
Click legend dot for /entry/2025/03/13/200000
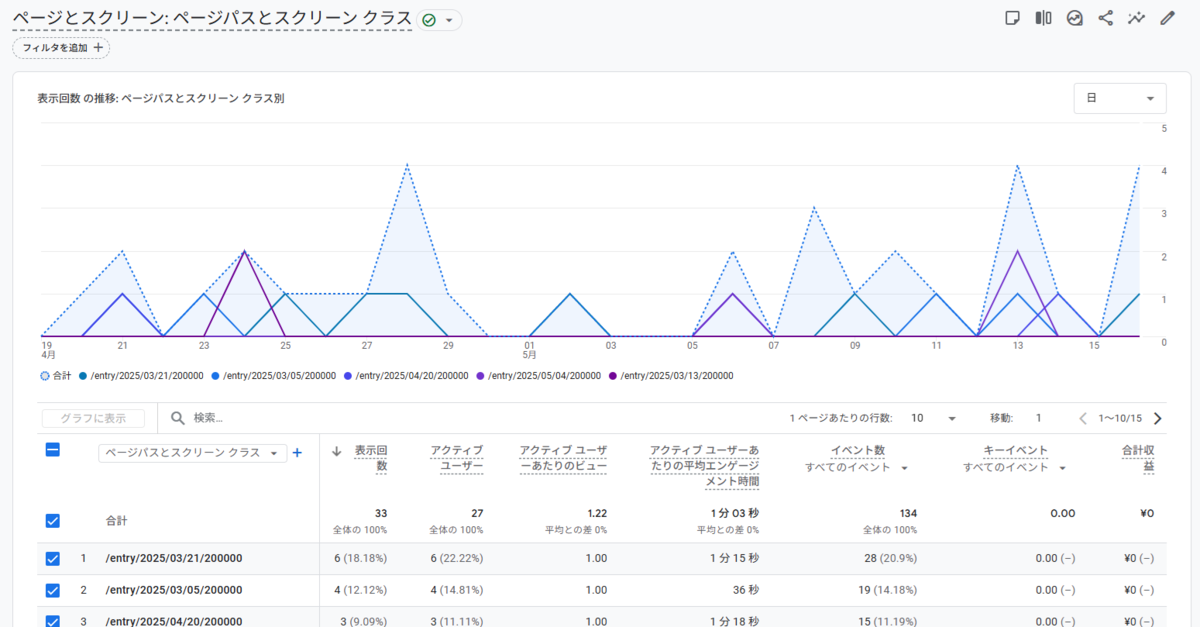(x=613, y=376)
